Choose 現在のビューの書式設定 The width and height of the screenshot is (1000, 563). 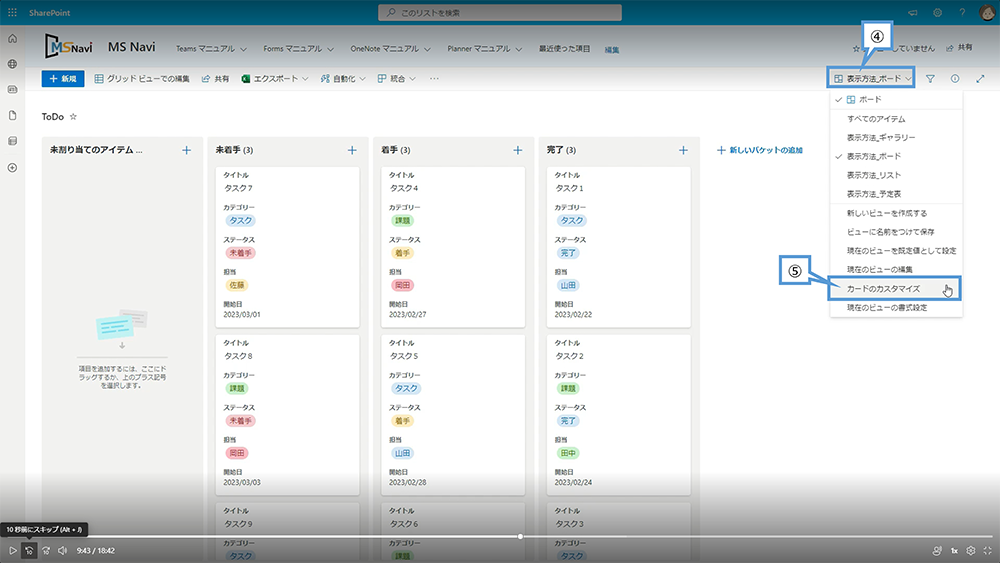click(x=896, y=307)
